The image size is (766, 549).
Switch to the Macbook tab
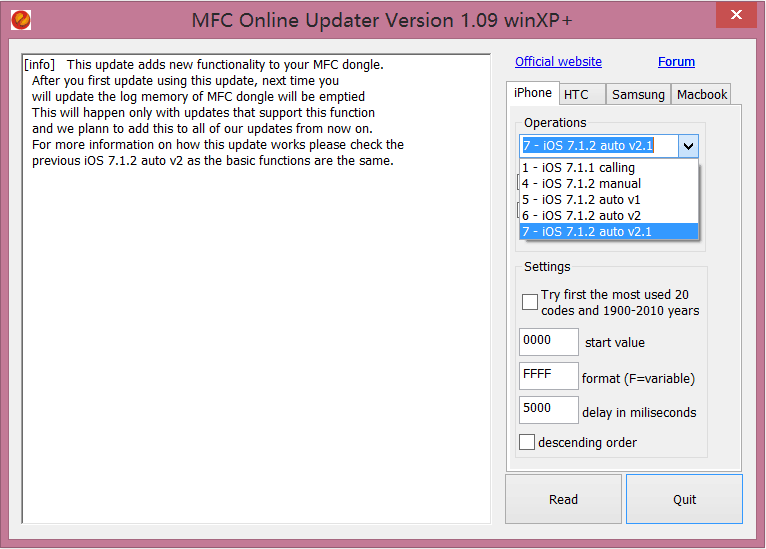click(702, 95)
